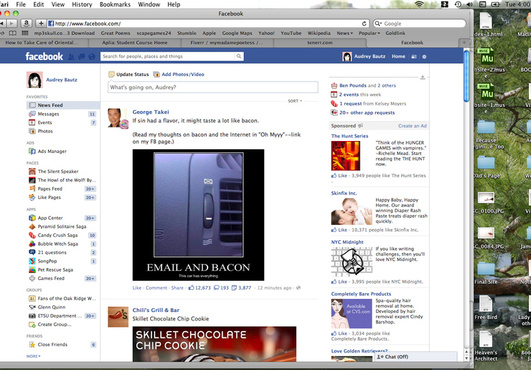Open the Window menu in the menu bar
This screenshot has height=370, width=531.
coord(149,4)
